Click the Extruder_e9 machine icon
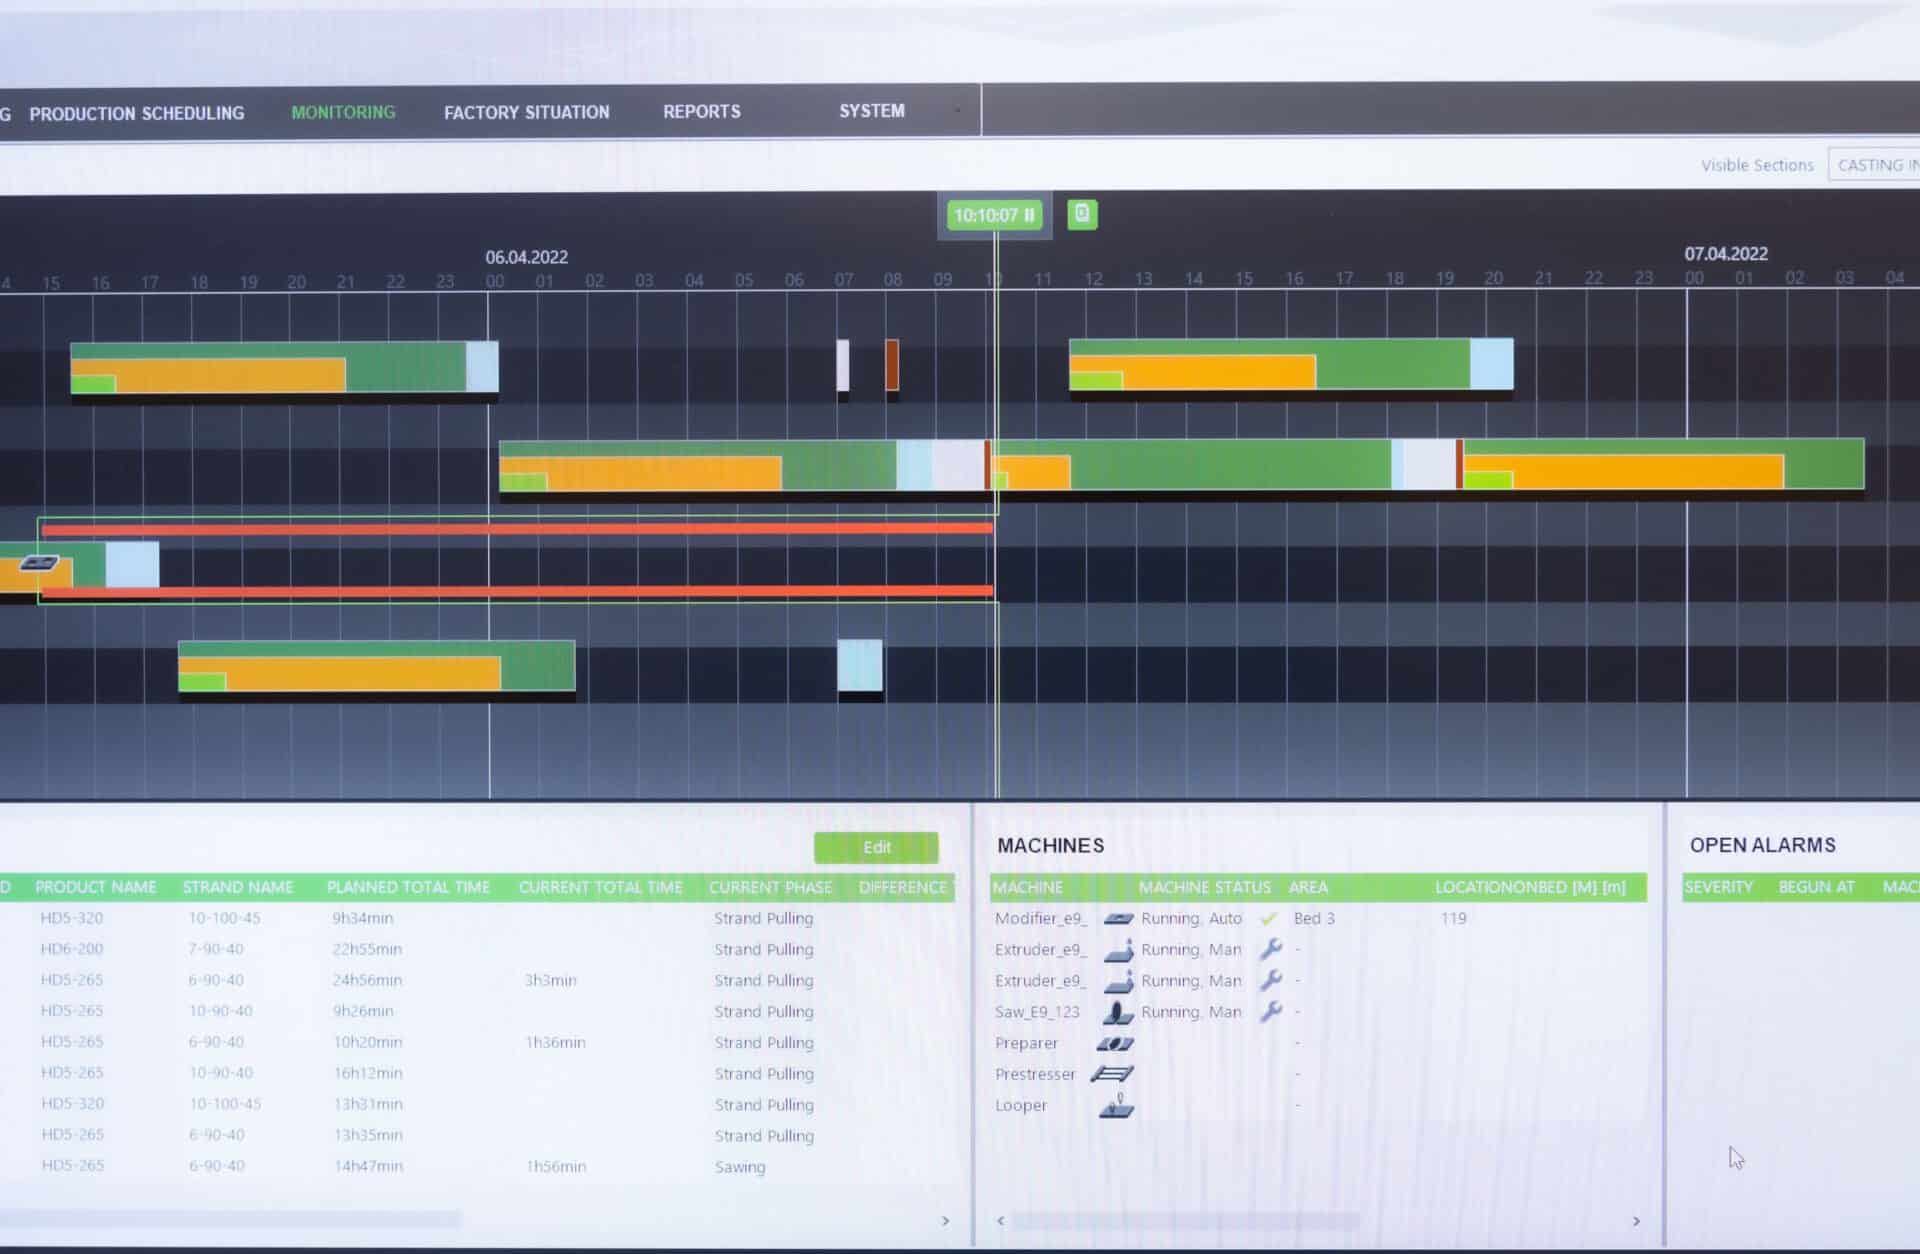The height and width of the screenshot is (1254, 1920). pyautogui.click(x=1117, y=949)
